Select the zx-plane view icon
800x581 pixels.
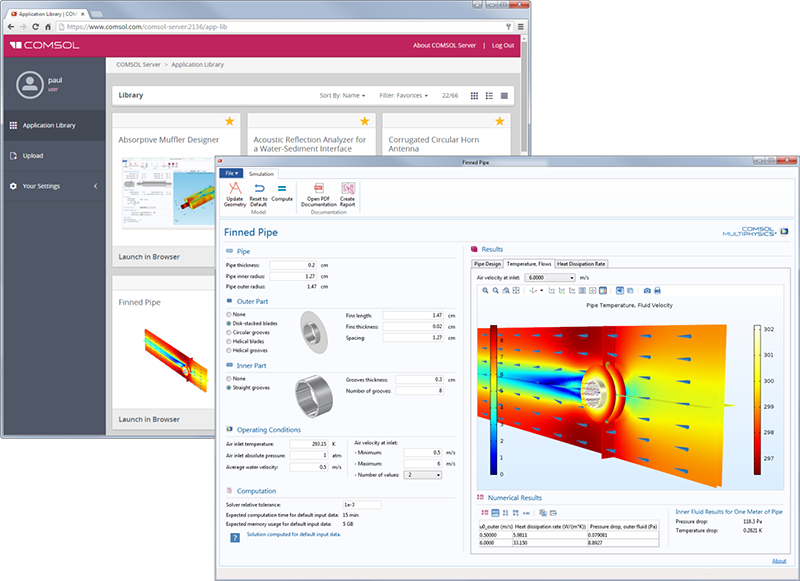click(x=572, y=290)
